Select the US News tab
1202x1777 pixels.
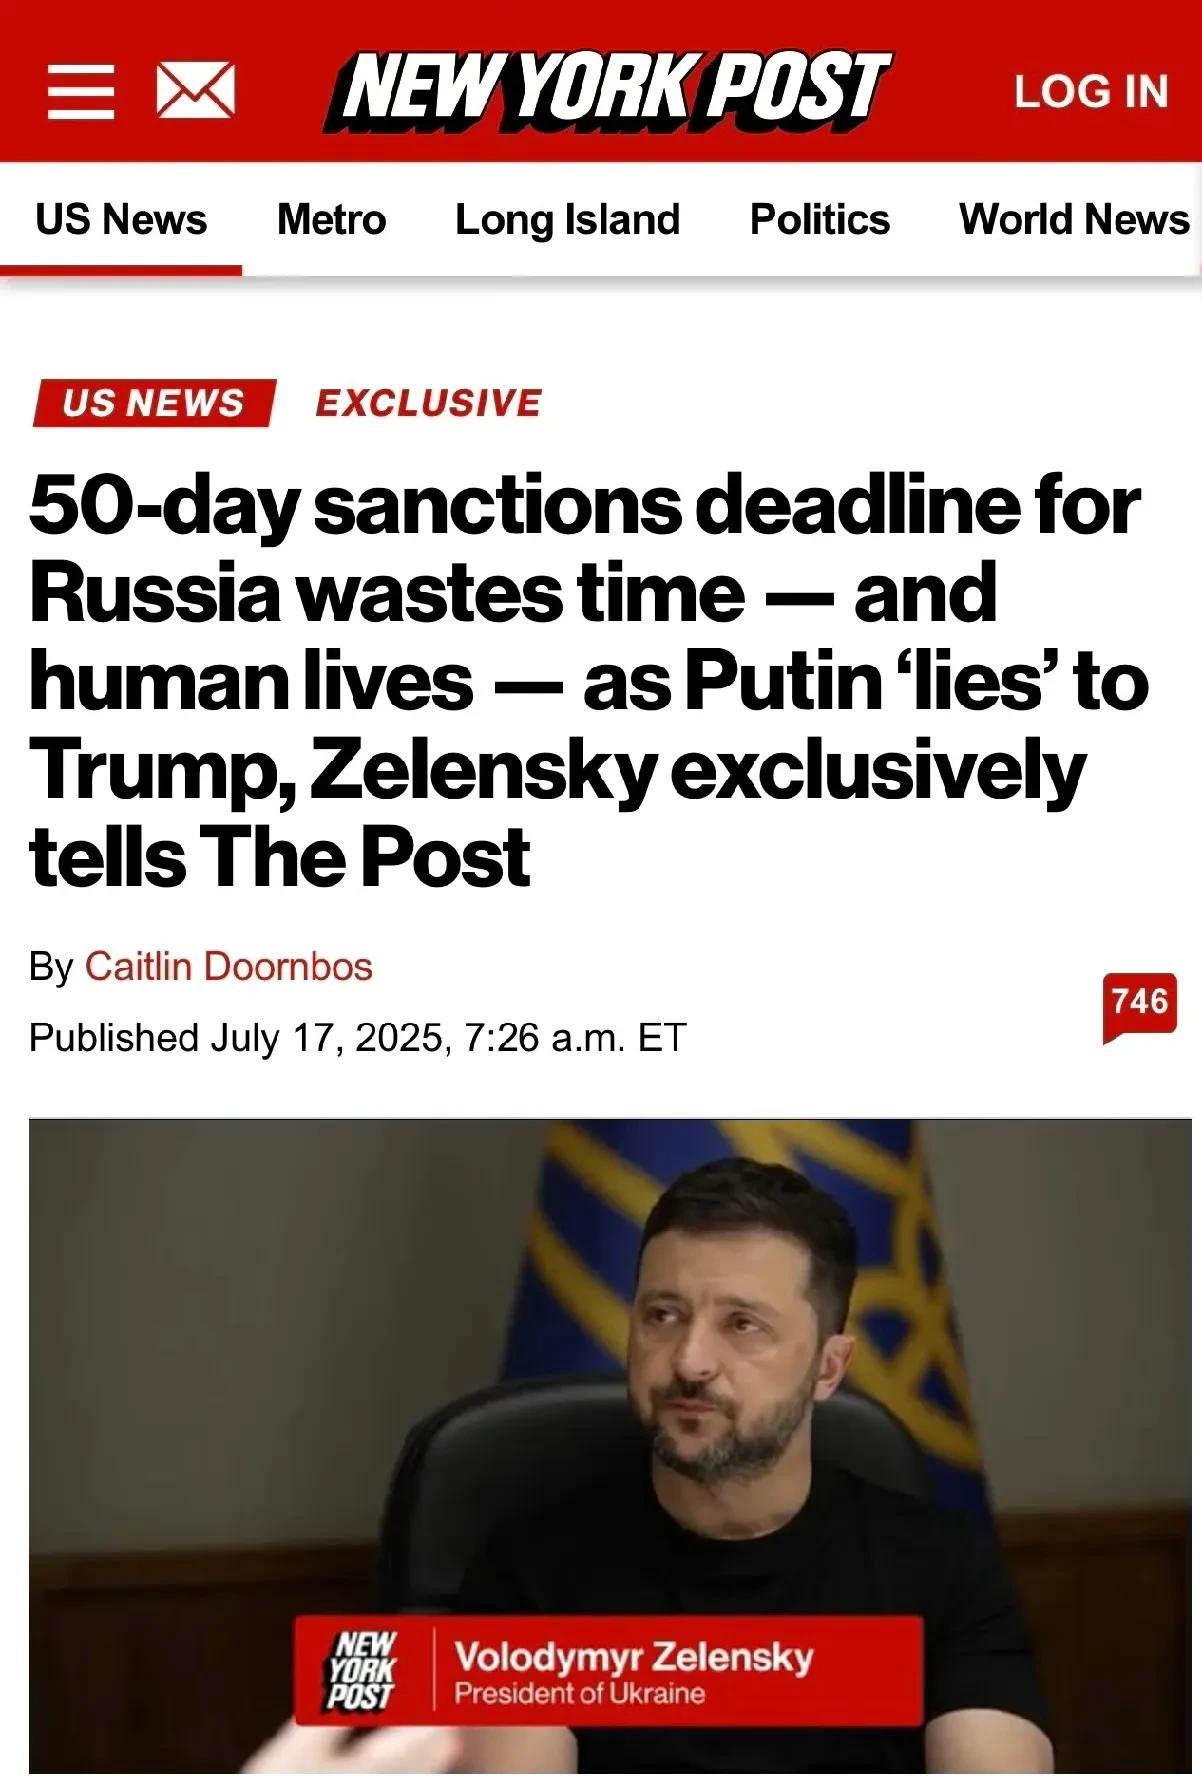(121, 219)
